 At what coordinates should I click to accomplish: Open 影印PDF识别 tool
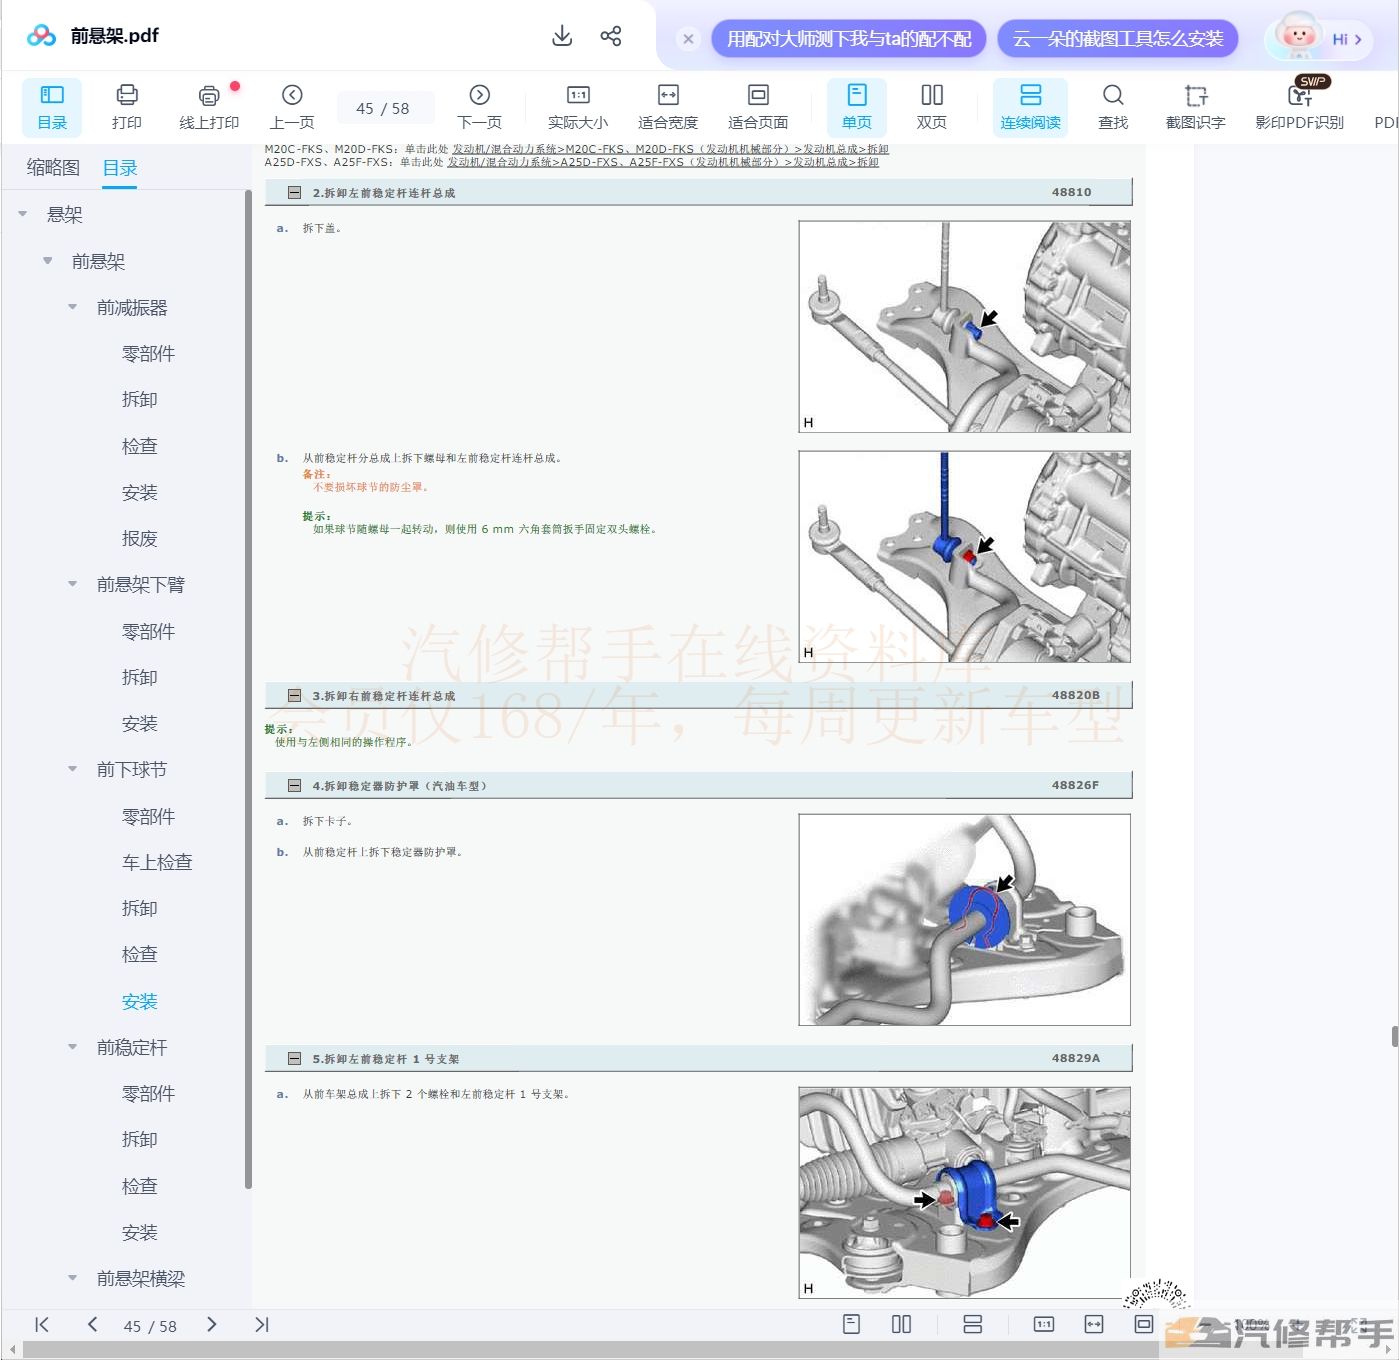coord(1300,107)
